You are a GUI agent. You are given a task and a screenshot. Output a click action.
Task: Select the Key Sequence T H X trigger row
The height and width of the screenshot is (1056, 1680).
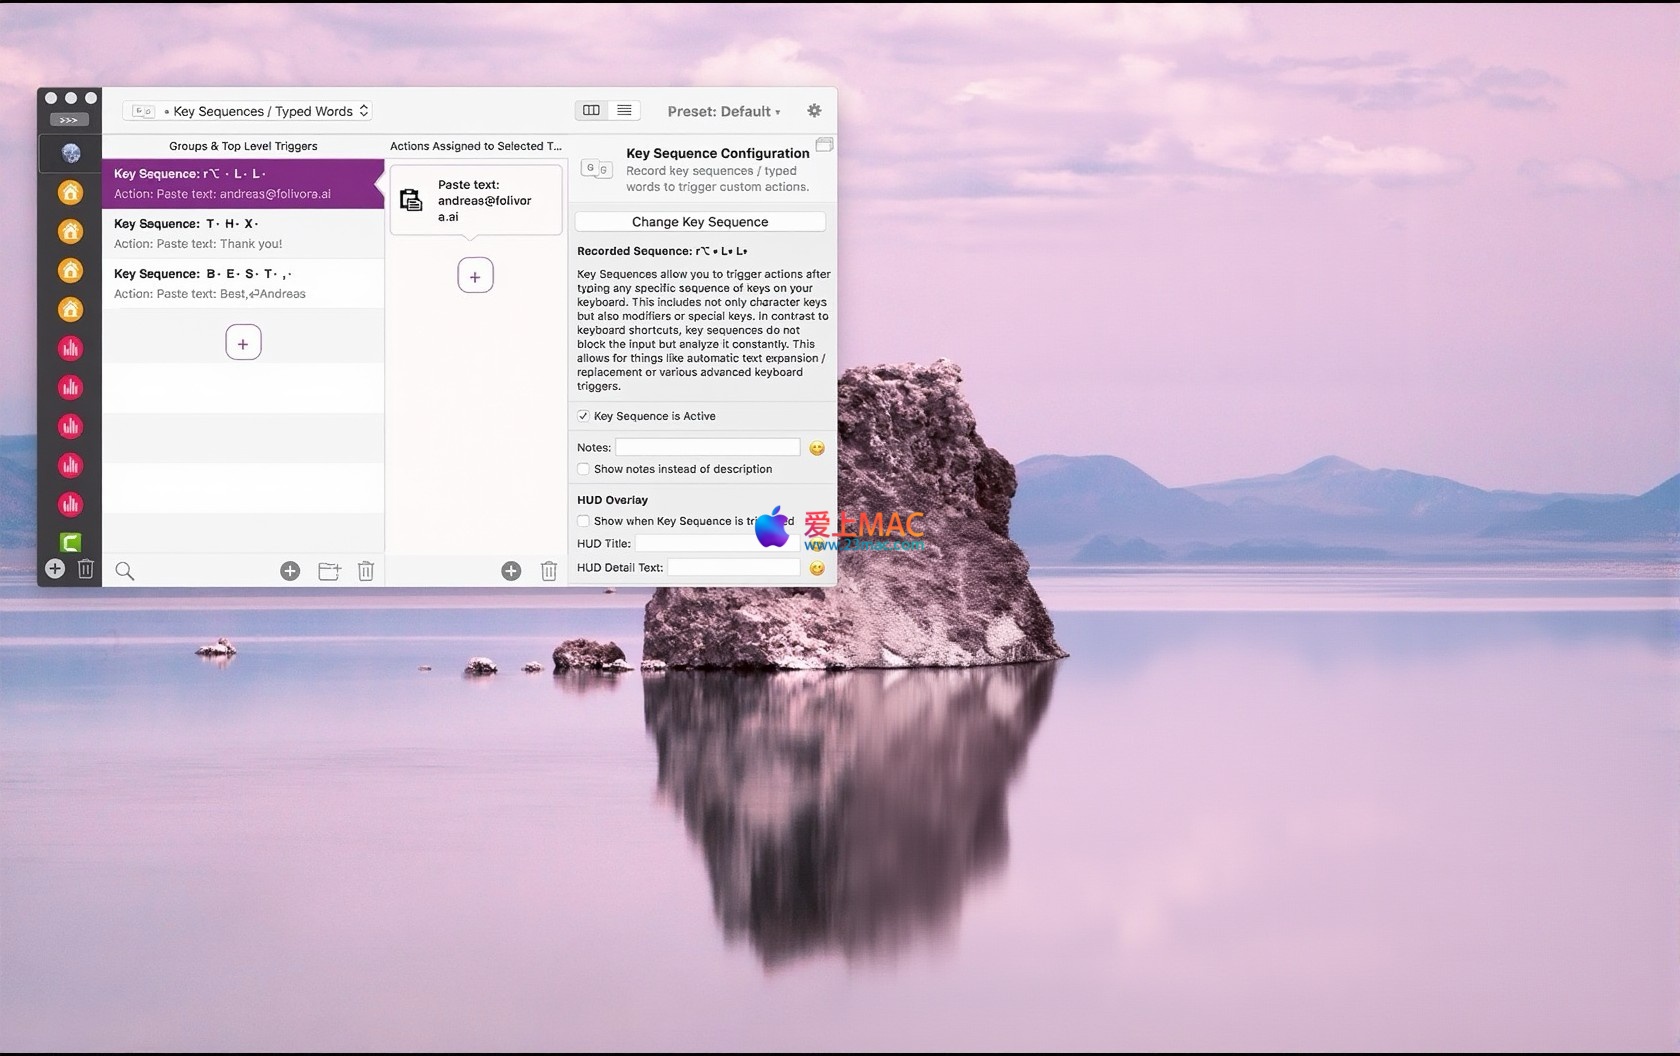point(243,234)
